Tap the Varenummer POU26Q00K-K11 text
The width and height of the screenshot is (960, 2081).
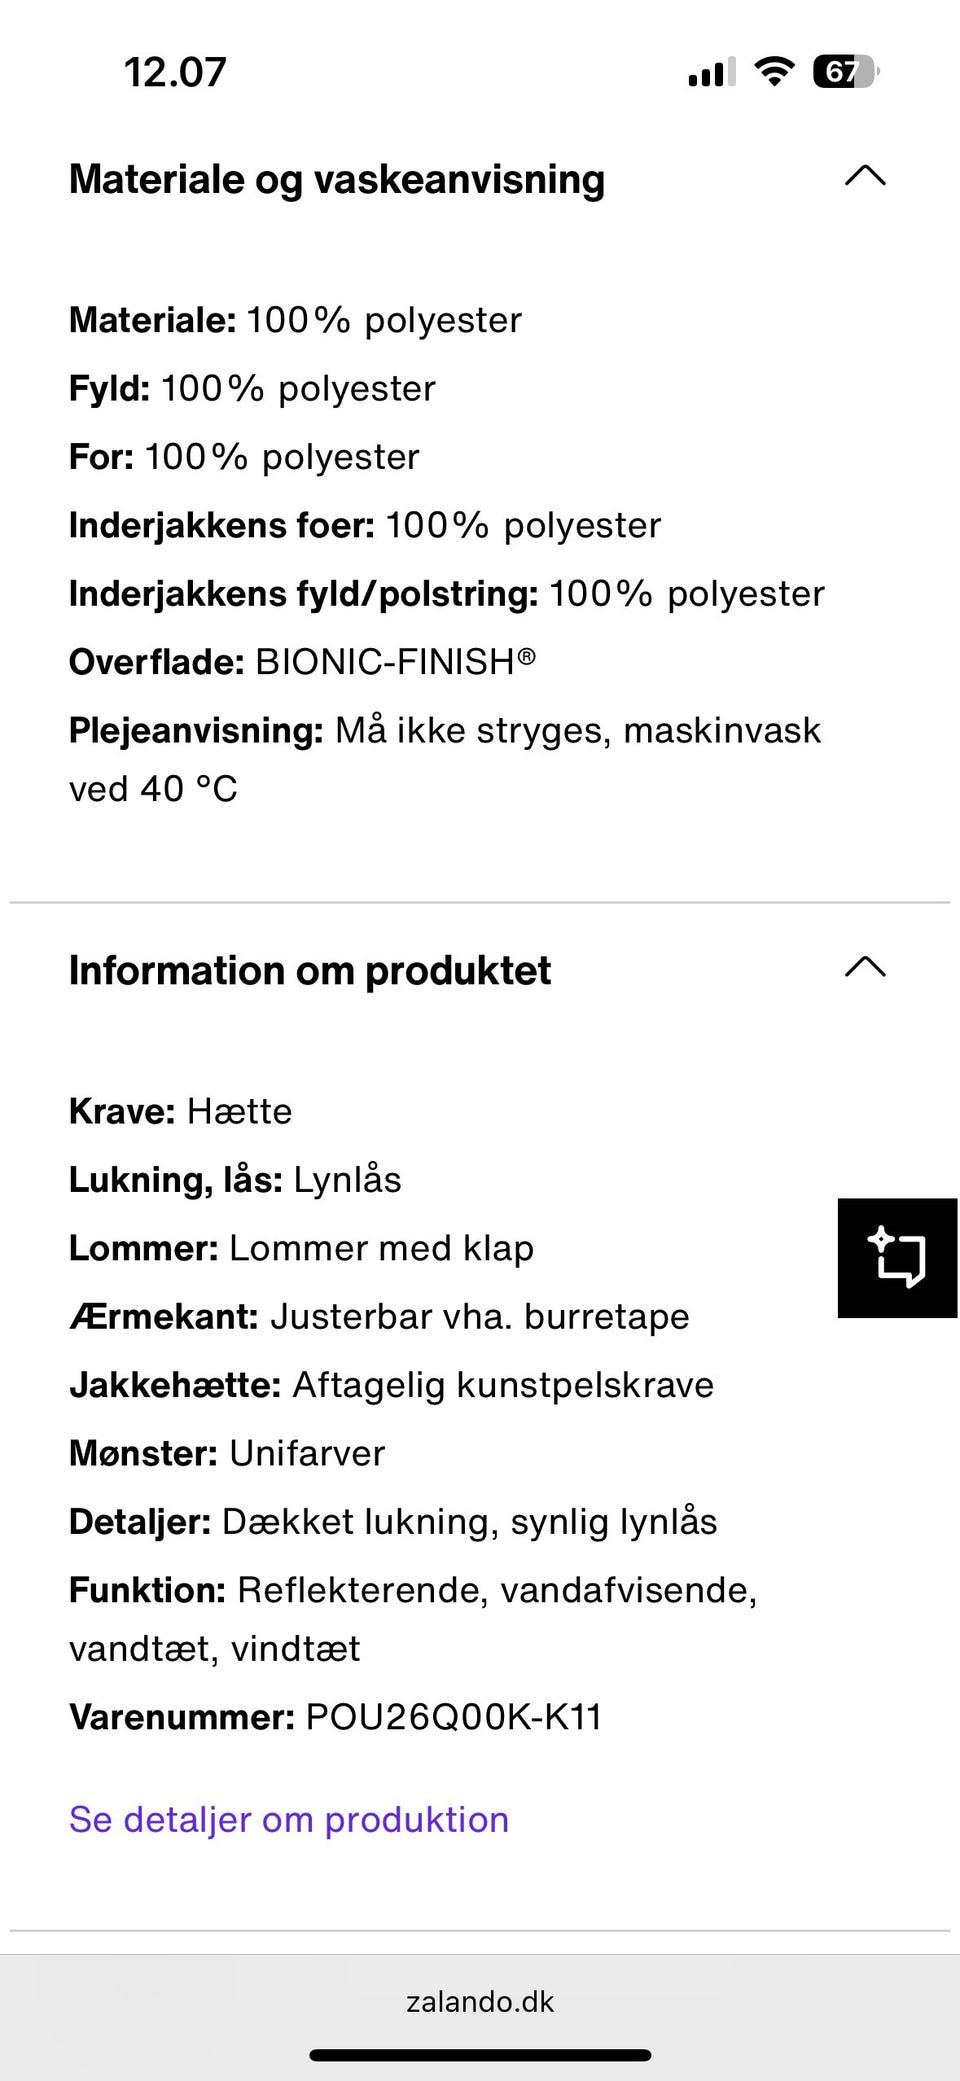335,1717
